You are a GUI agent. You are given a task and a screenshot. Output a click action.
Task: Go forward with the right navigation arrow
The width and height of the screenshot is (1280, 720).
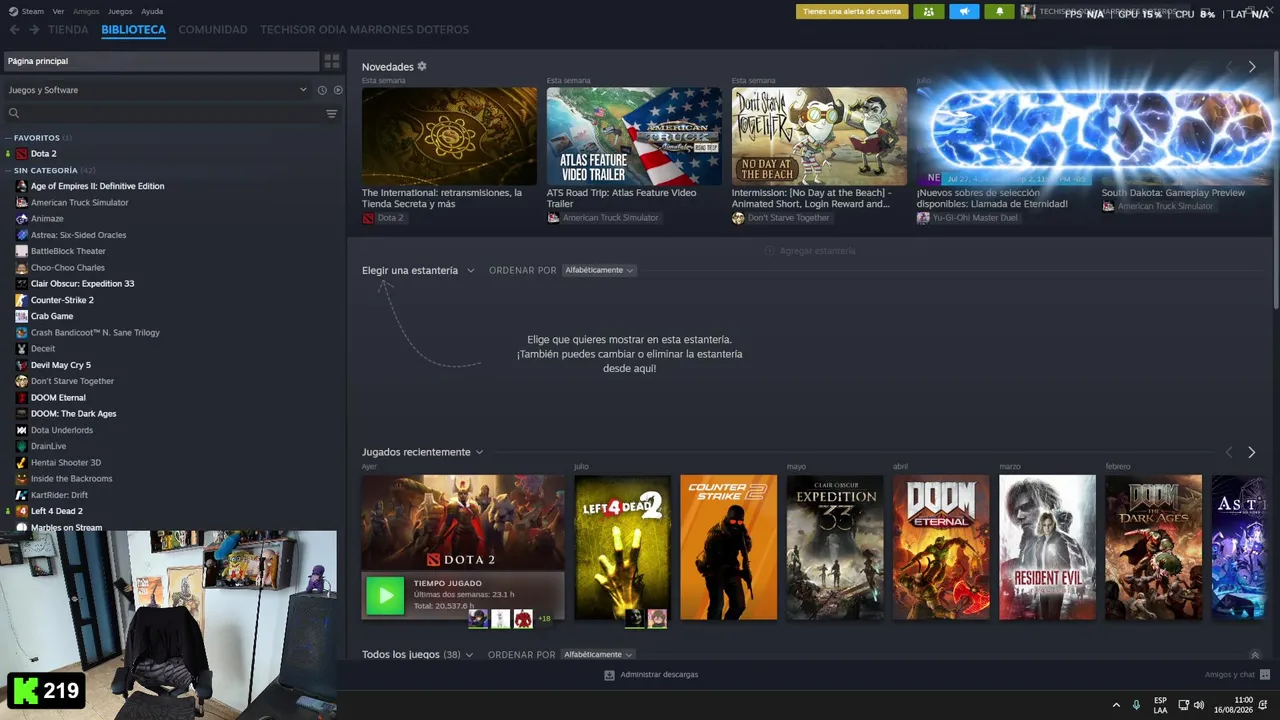tap(34, 30)
